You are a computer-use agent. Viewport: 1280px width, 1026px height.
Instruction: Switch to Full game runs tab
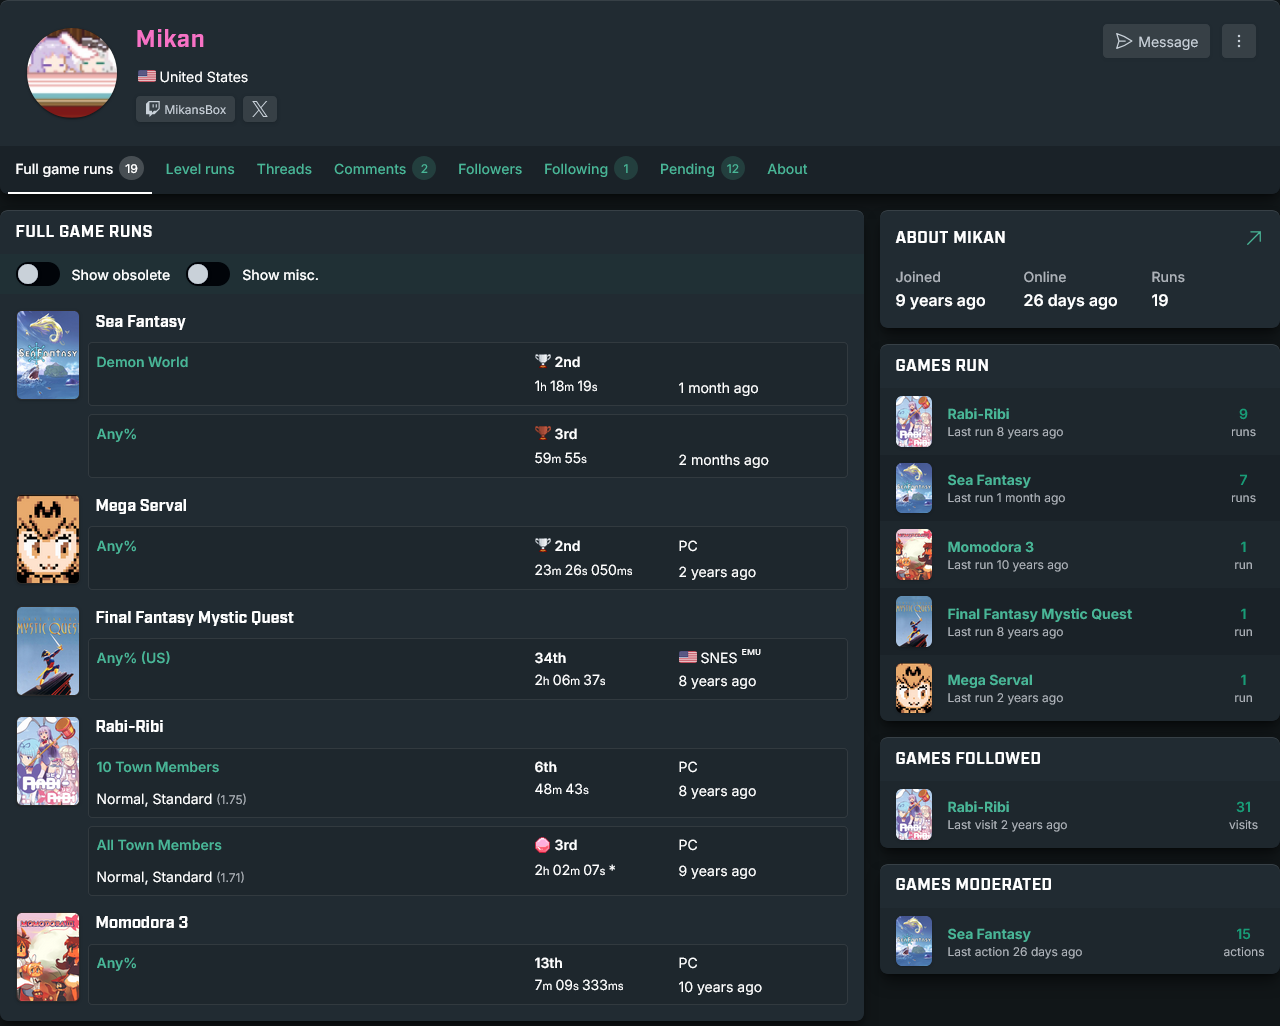(x=78, y=169)
